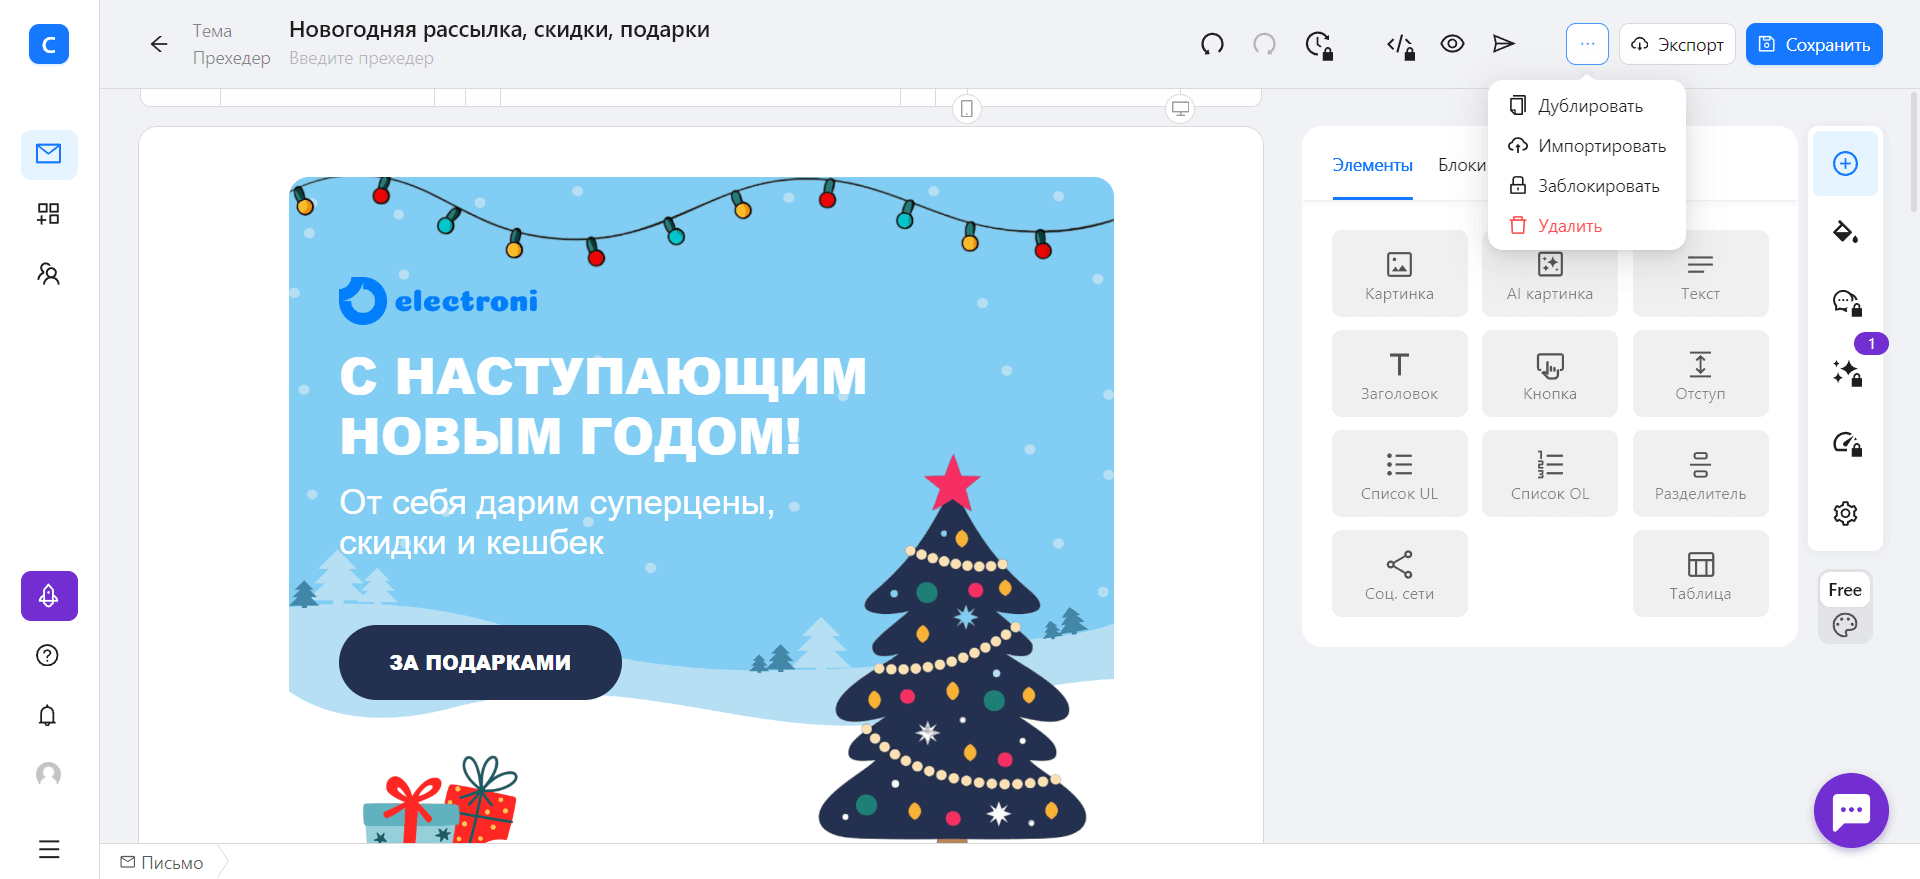This screenshot has height=879, width=1920.
Task: Open the code editor icon
Action: coord(1400,45)
